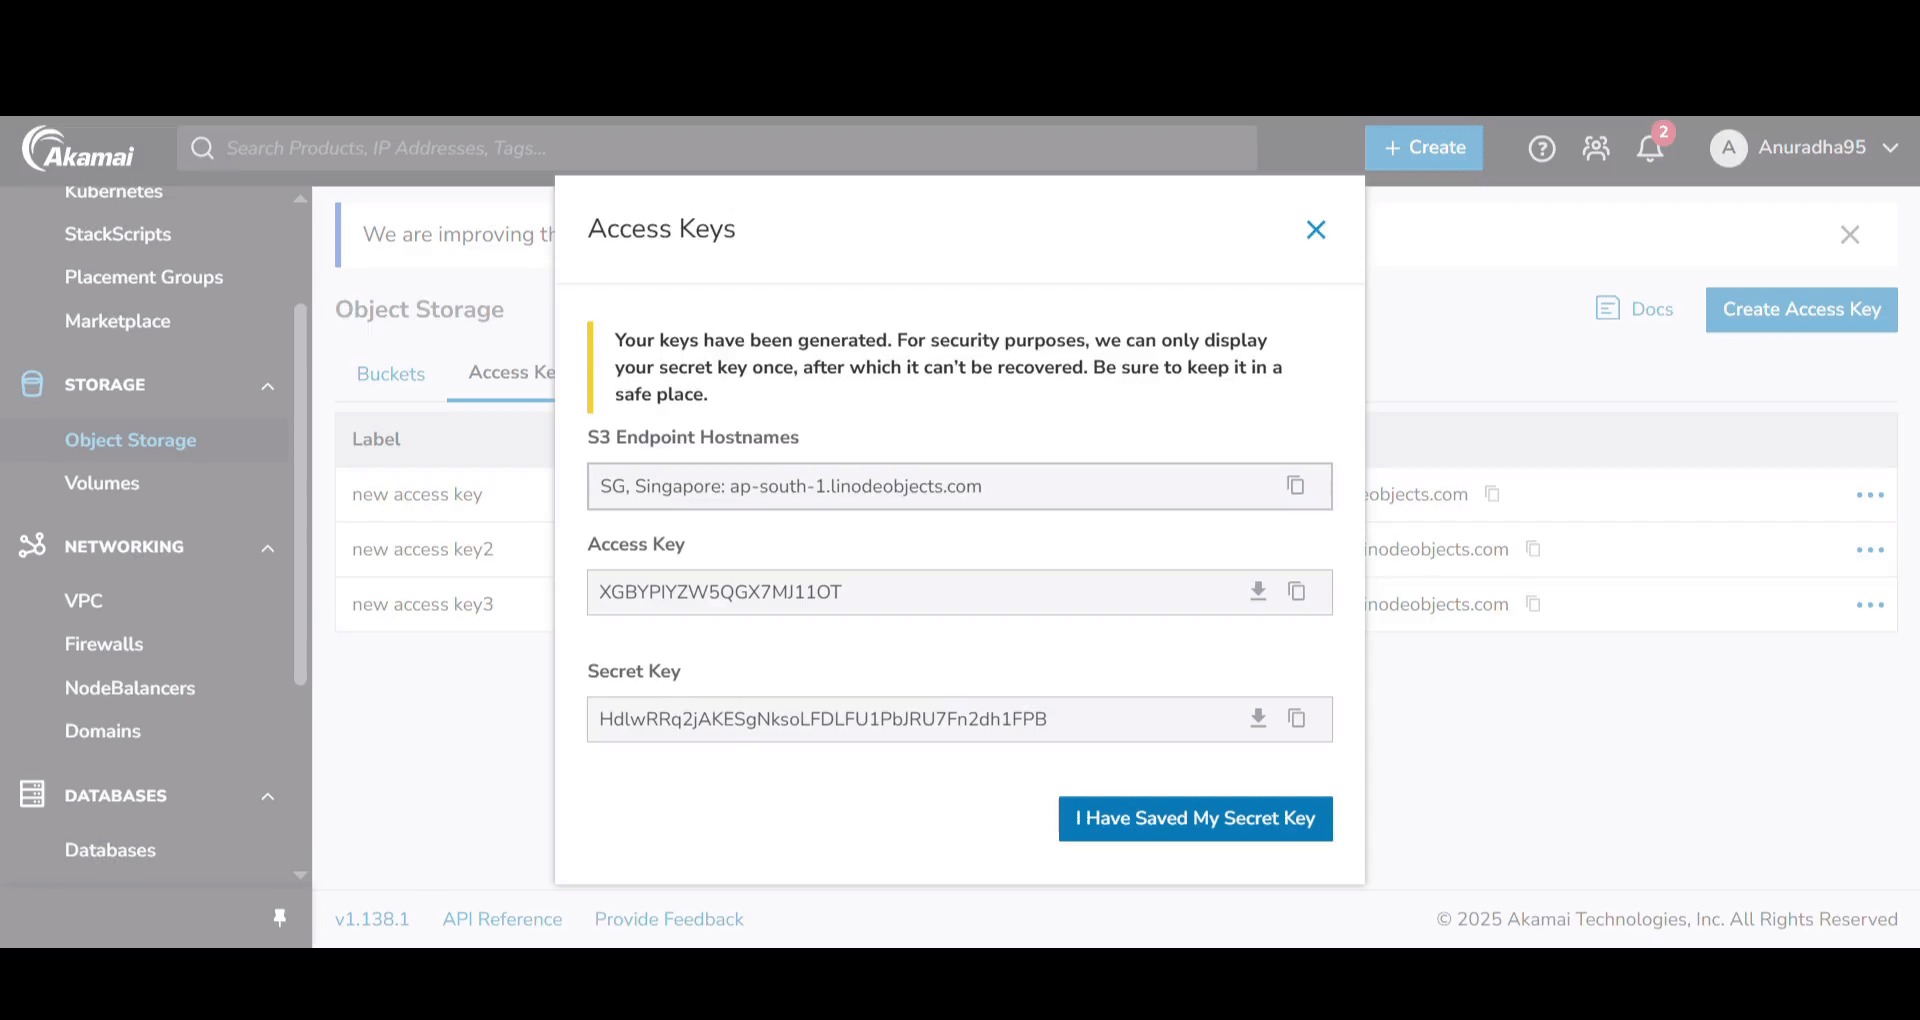Image resolution: width=1920 pixels, height=1020 pixels.
Task: Expand the Anuradha95 account dropdown
Action: coord(1890,148)
